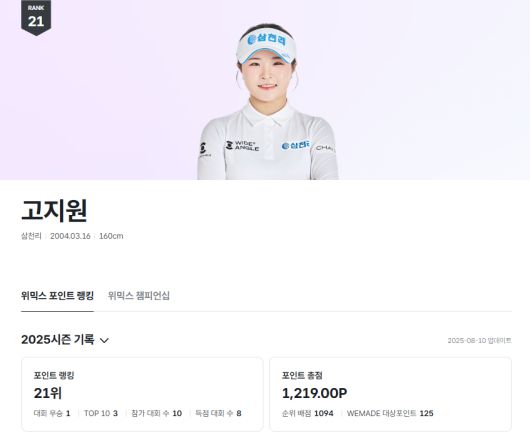Click the 1,219.00P total points value
The image size is (530, 448).
click(x=314, y=393)
